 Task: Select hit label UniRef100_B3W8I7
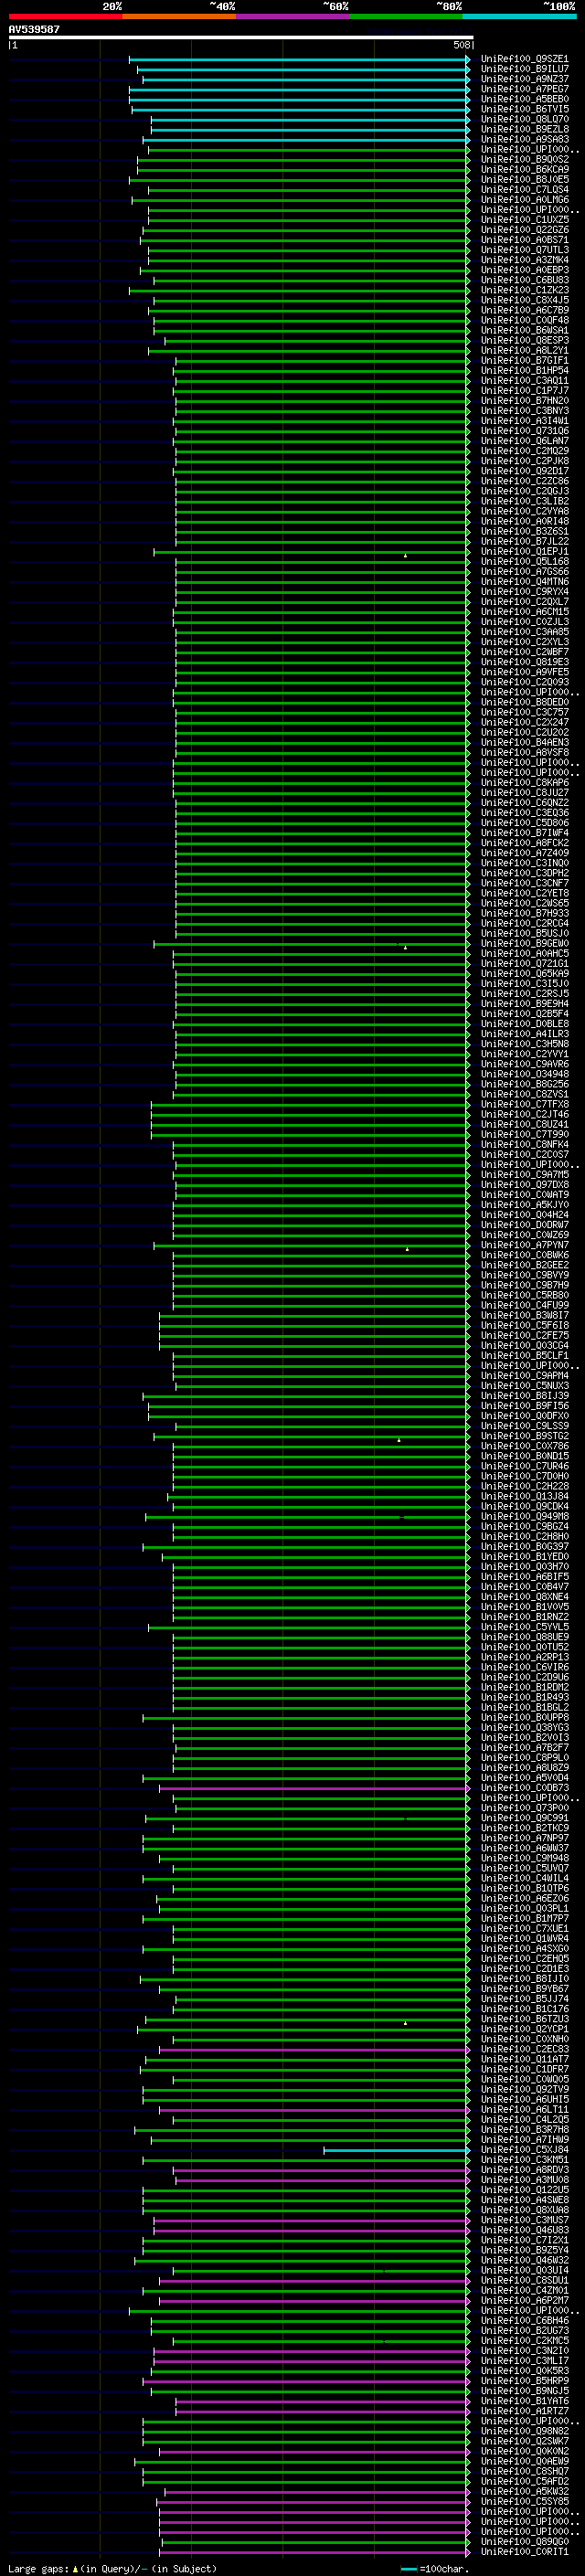pyautogui.click(x=524, y=1315)
